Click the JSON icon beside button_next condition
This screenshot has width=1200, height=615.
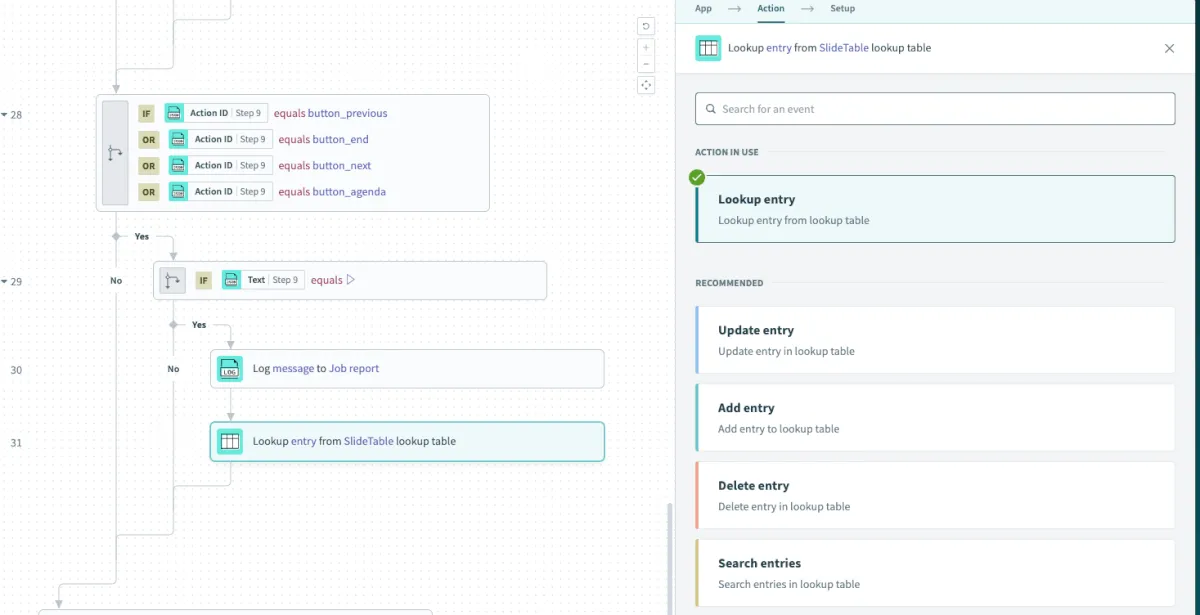(179, 165)
